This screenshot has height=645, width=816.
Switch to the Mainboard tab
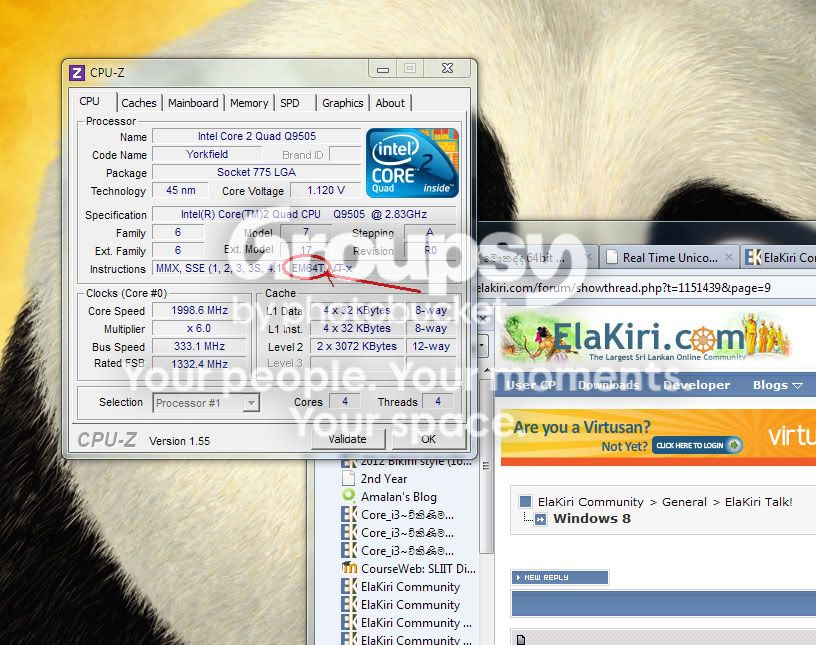click(x=193, y=103)
